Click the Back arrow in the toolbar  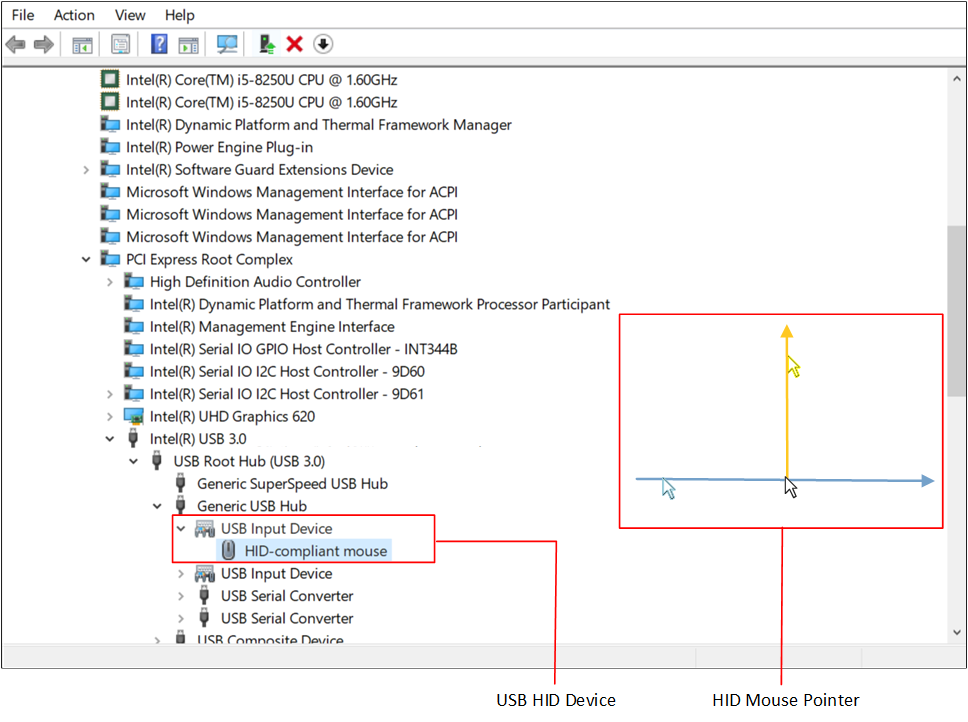(x=15, y=44)
